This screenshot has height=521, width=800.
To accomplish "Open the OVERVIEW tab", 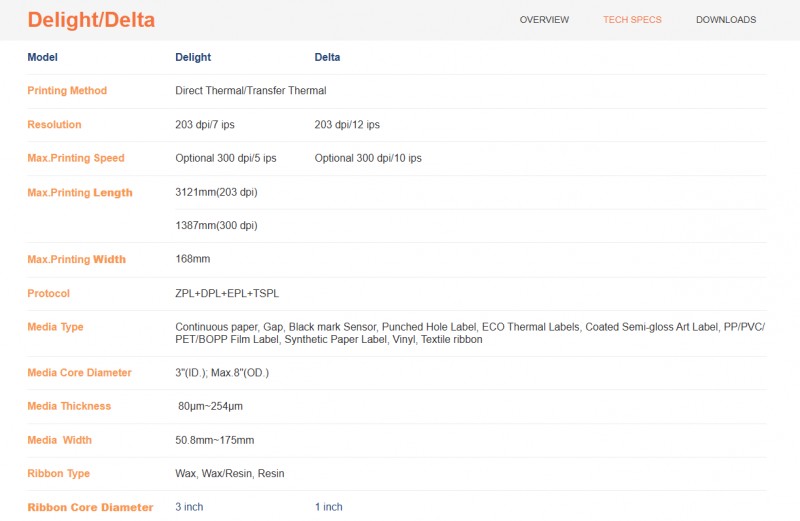I will pyautogui.click(x=544, y=20).
